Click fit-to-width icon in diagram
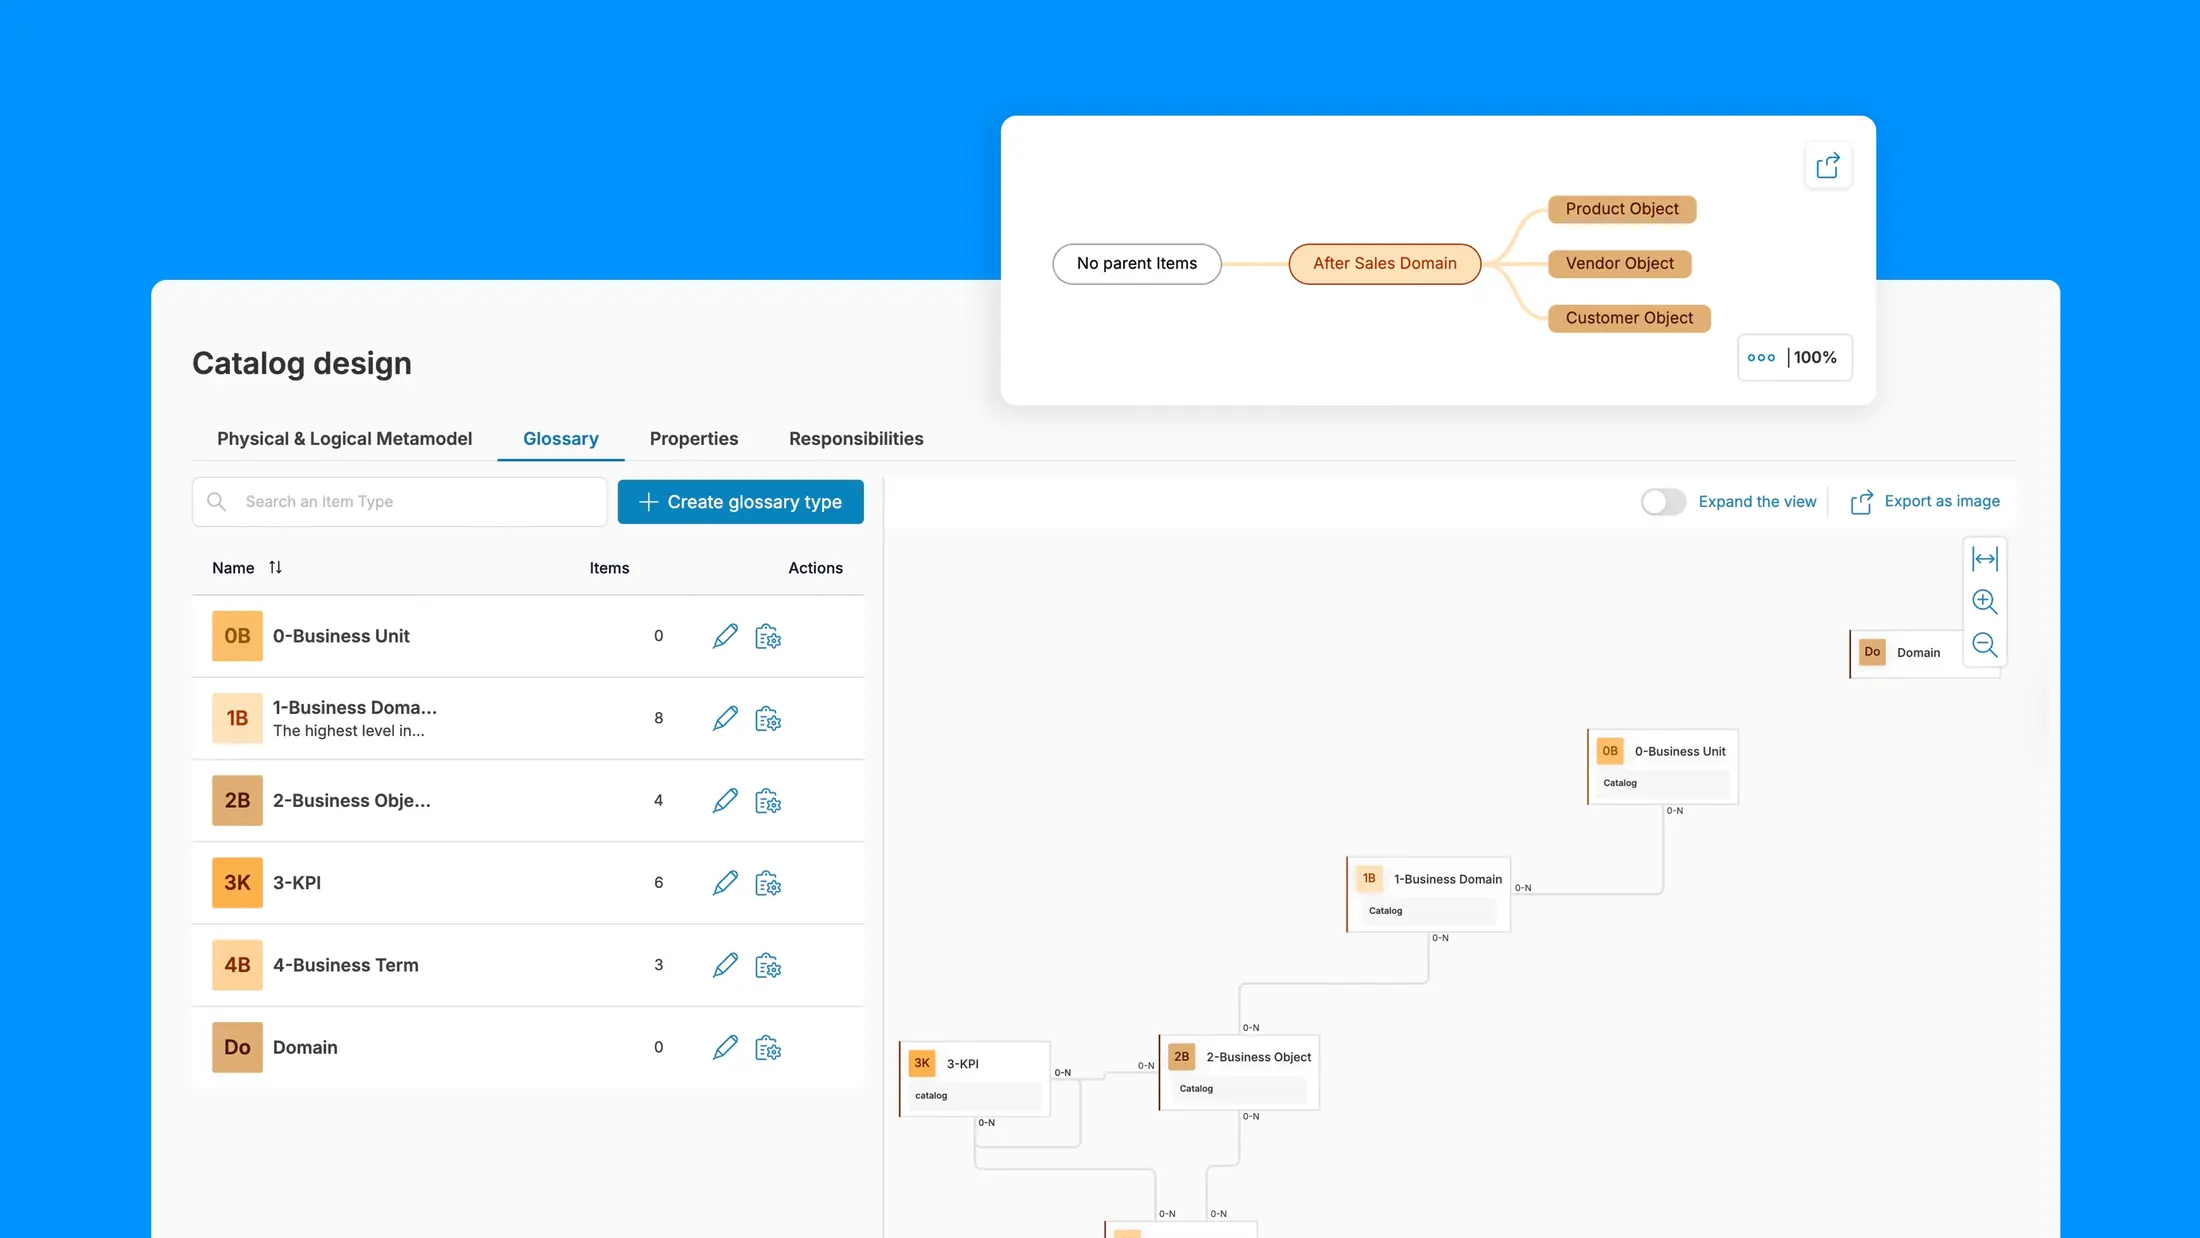Screen dimensions: 2200x1238 pyautogui.click(x=1984, y=559)
